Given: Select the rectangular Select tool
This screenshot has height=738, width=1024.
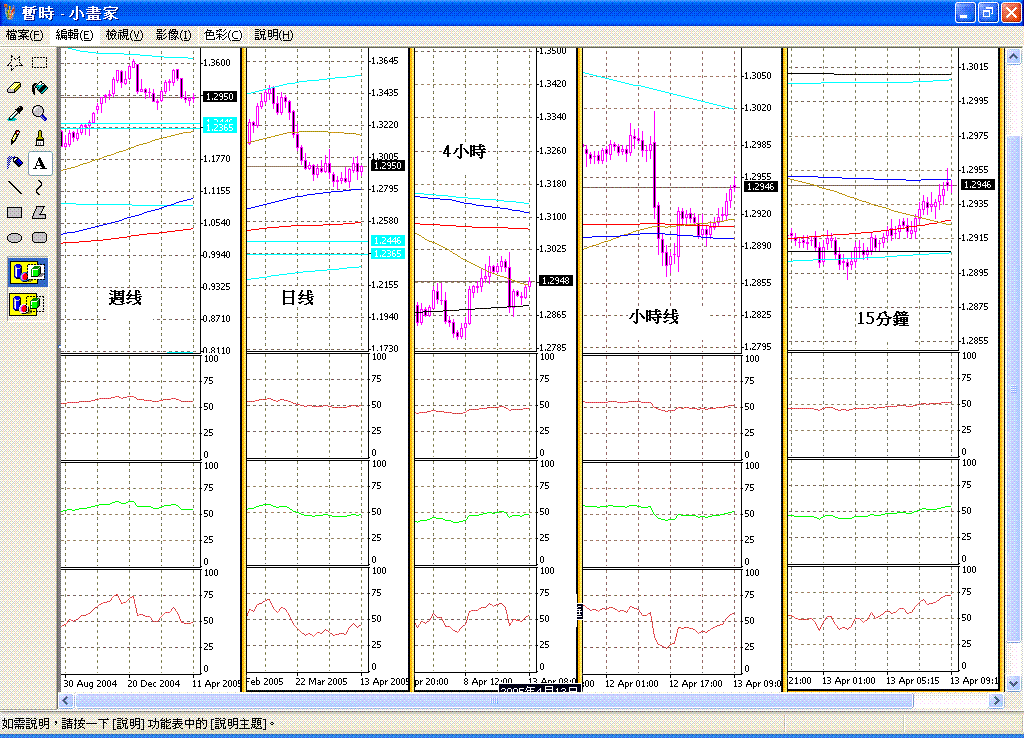Looking at the screenshot, I should tap(40, 63).
